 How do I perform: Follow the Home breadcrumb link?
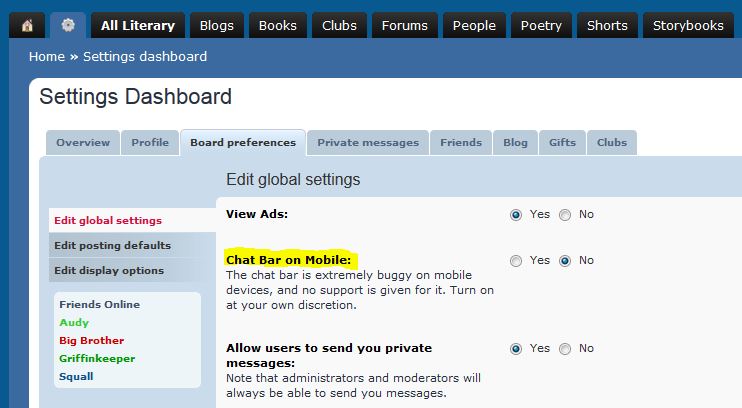[x=47, y=56]
